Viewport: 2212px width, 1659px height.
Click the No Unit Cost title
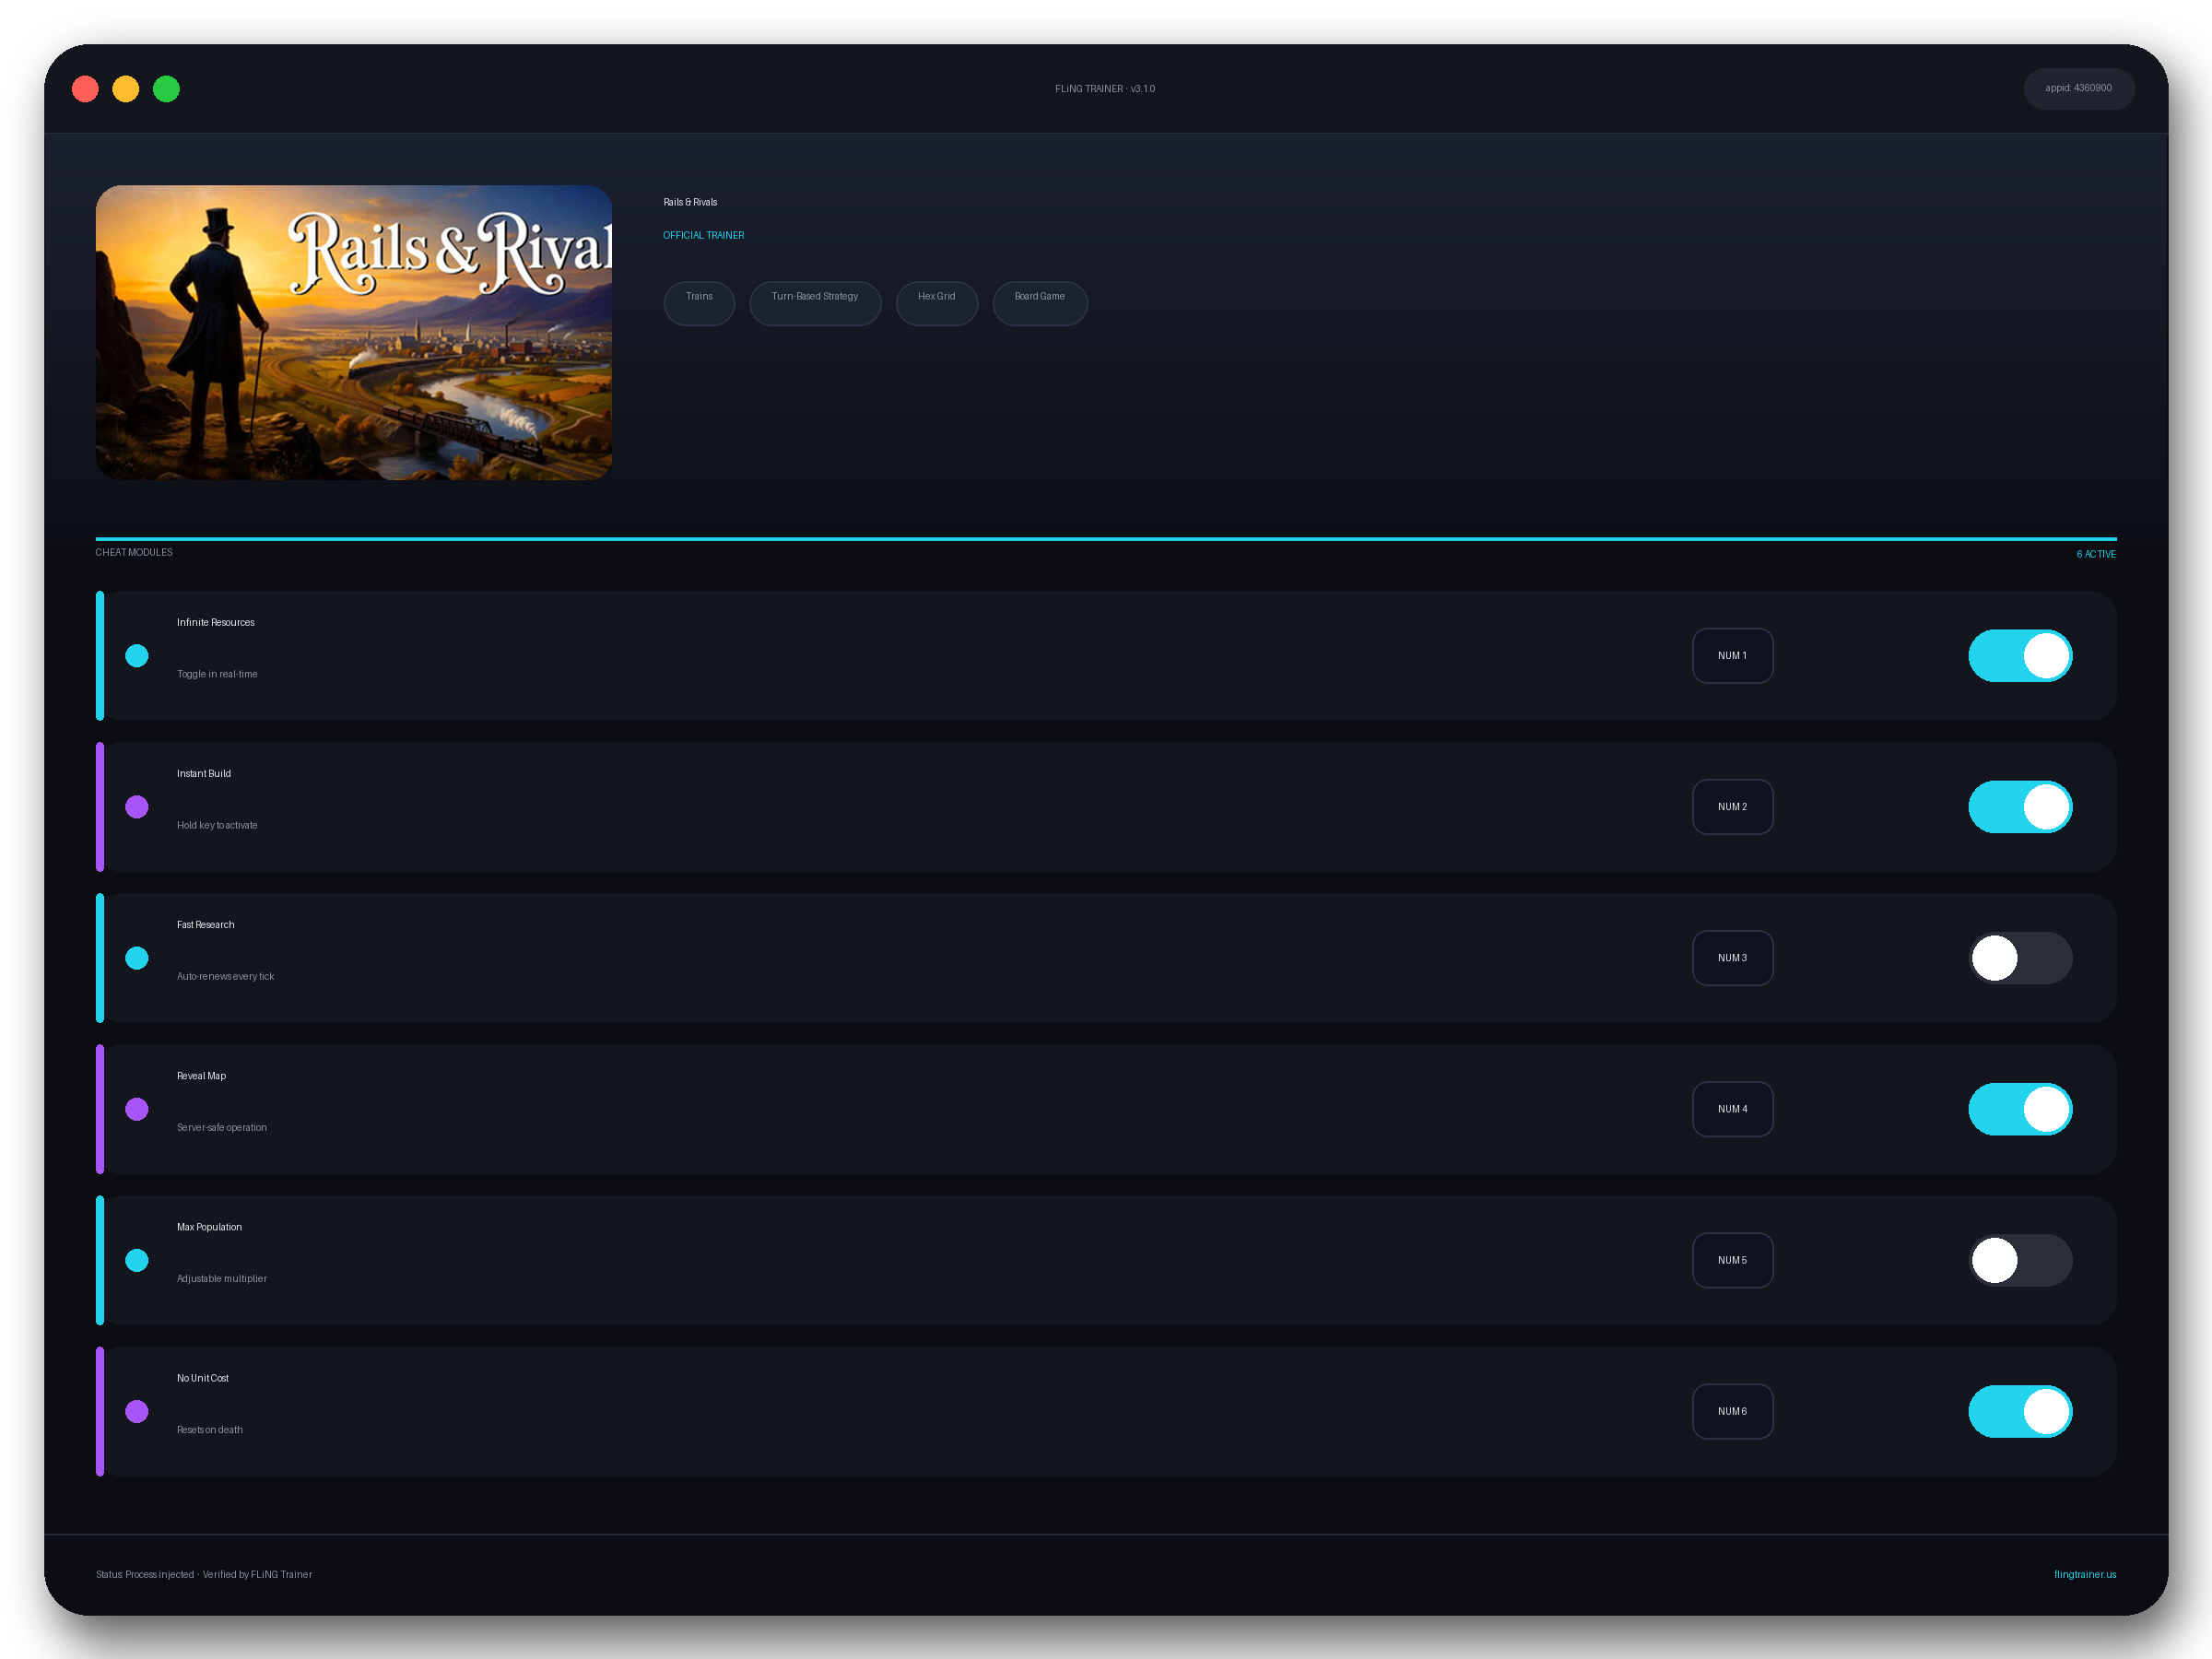(x=203, y=1377)
